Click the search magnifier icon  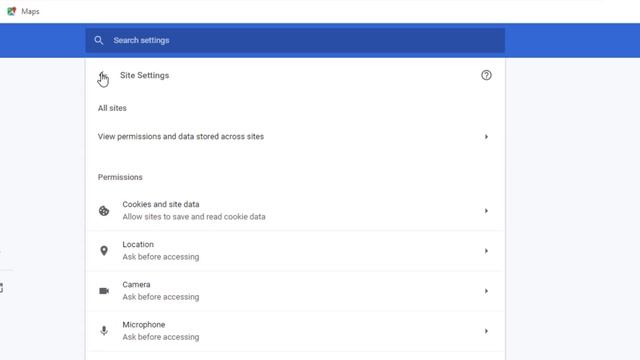pyautogui.click(x=98, y=40)
